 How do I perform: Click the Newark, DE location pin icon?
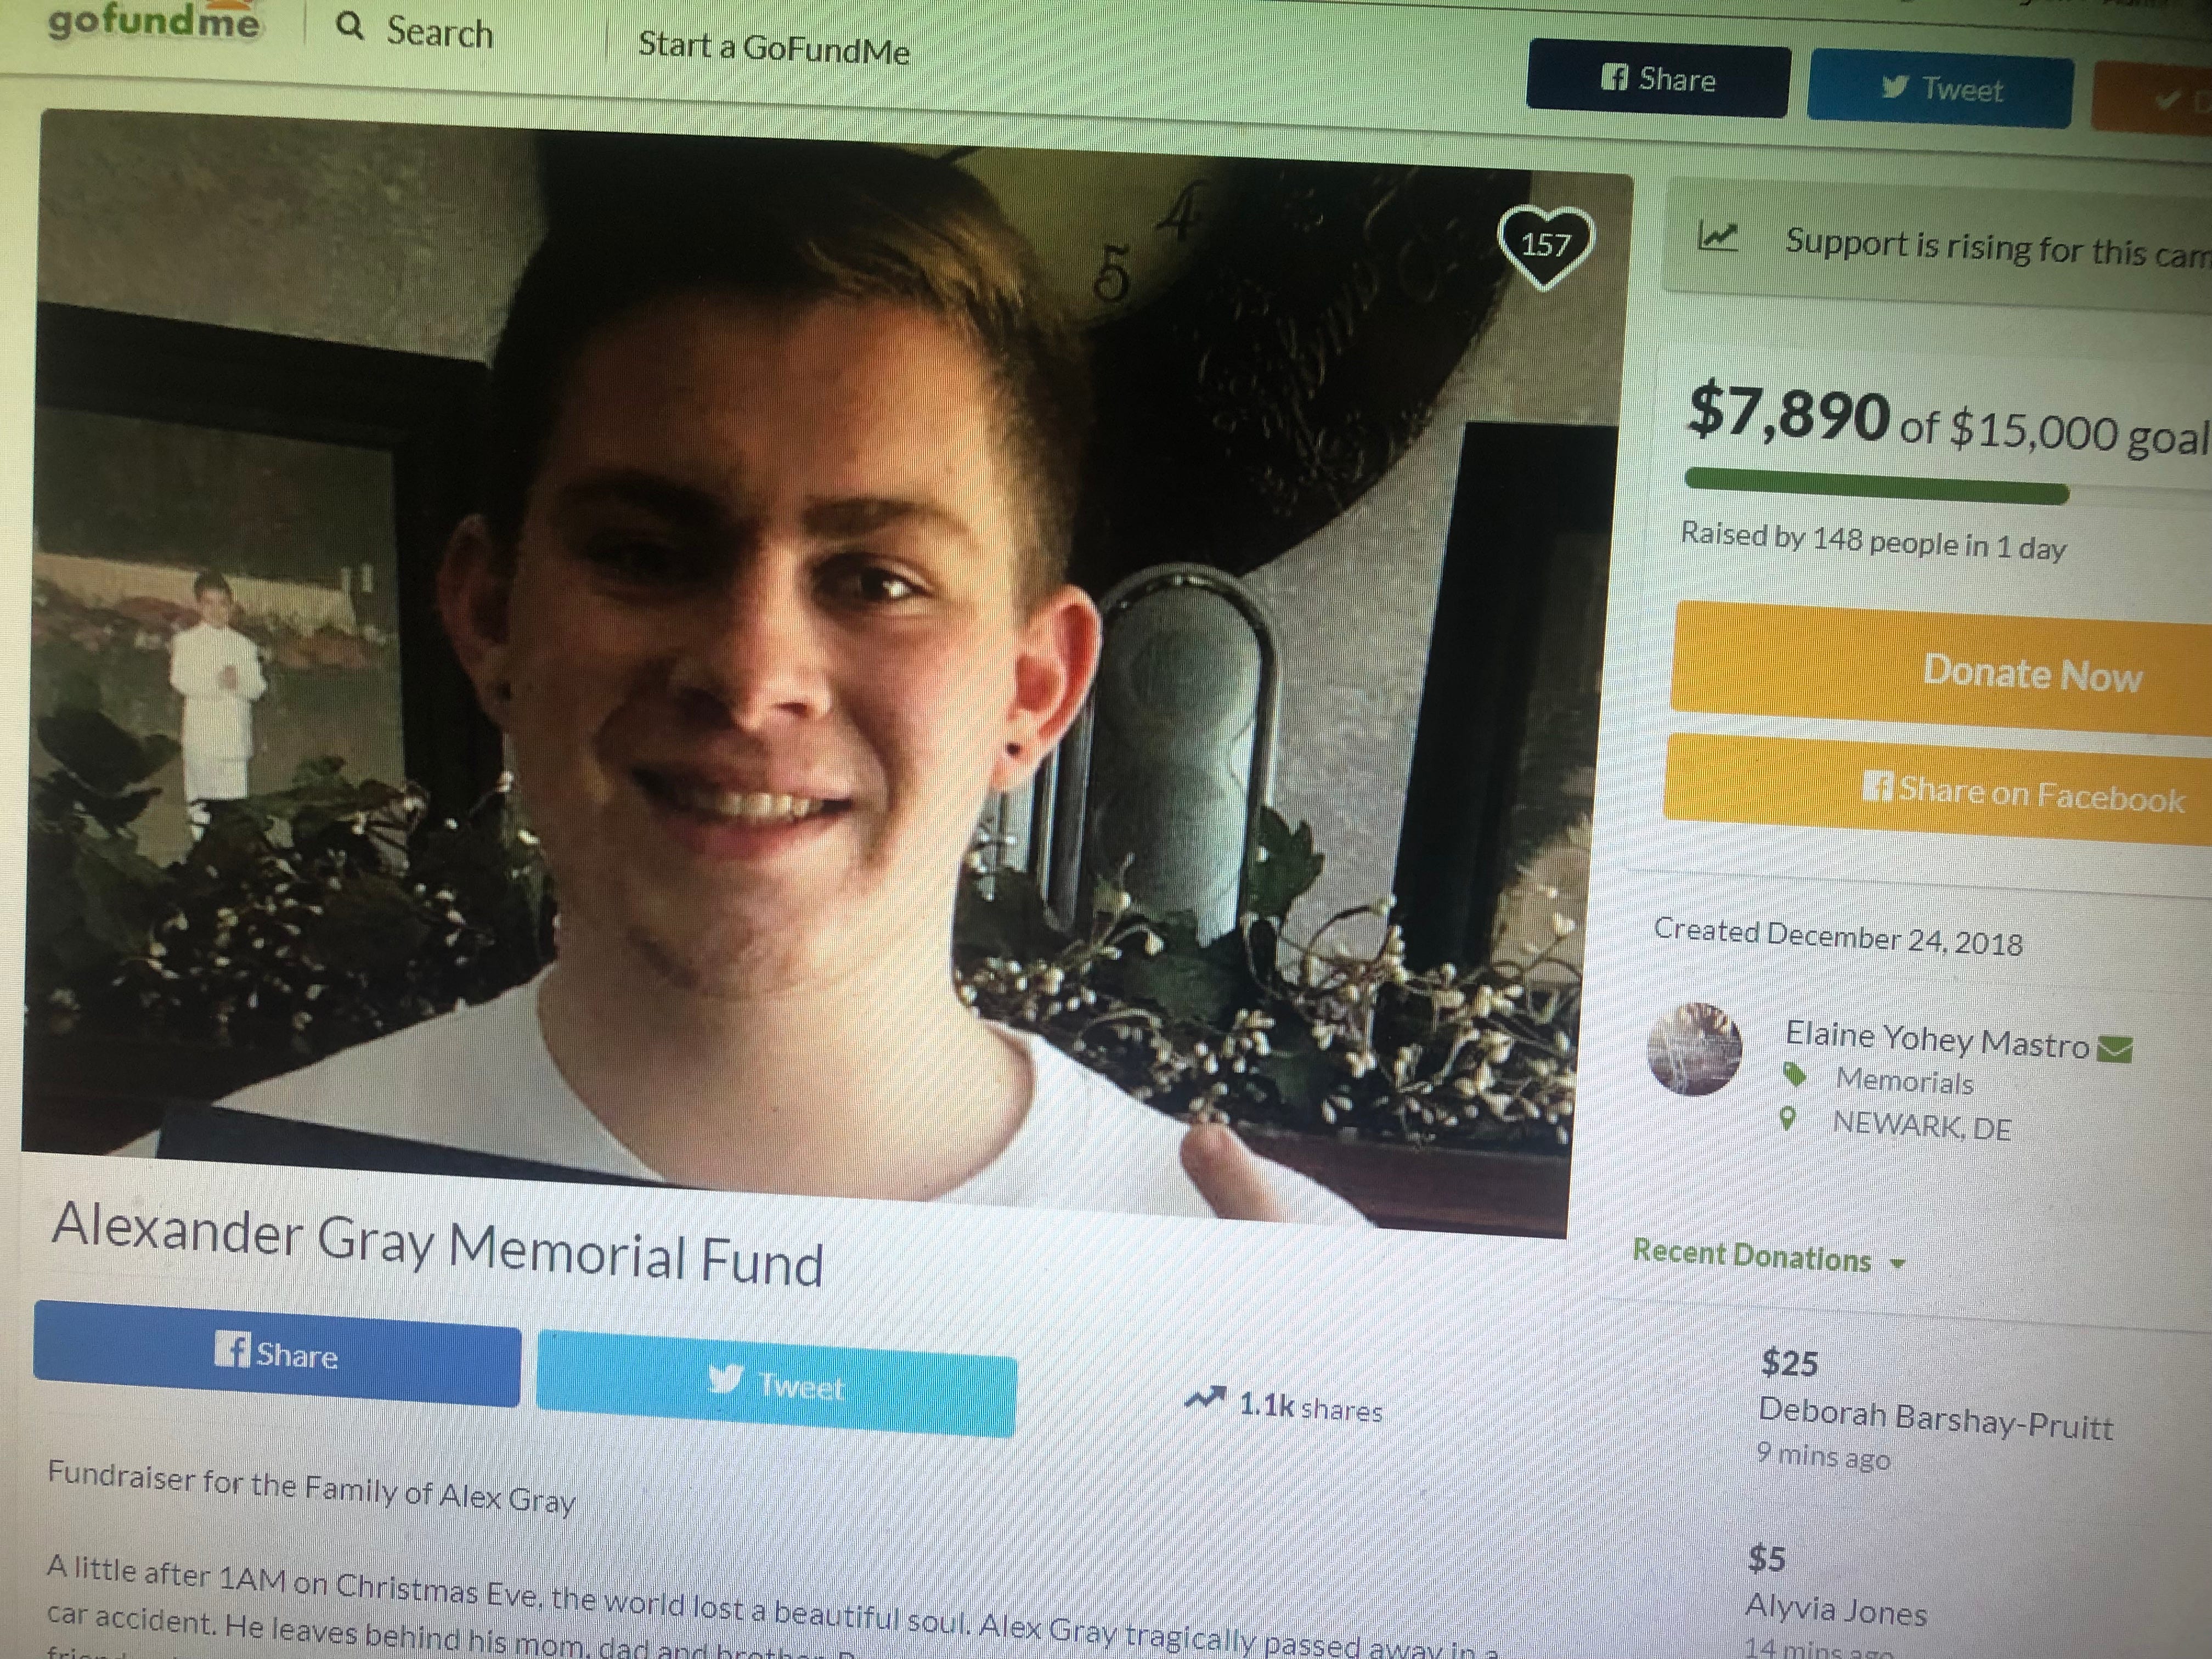pos(1788,1119)
